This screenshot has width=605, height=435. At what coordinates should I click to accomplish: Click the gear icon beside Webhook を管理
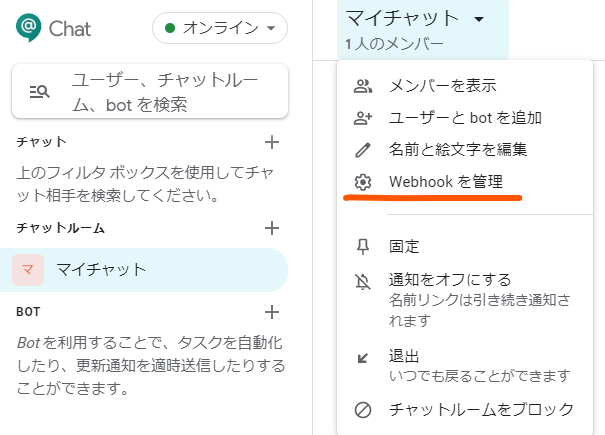pyautogui.click(x=363, y=182)
